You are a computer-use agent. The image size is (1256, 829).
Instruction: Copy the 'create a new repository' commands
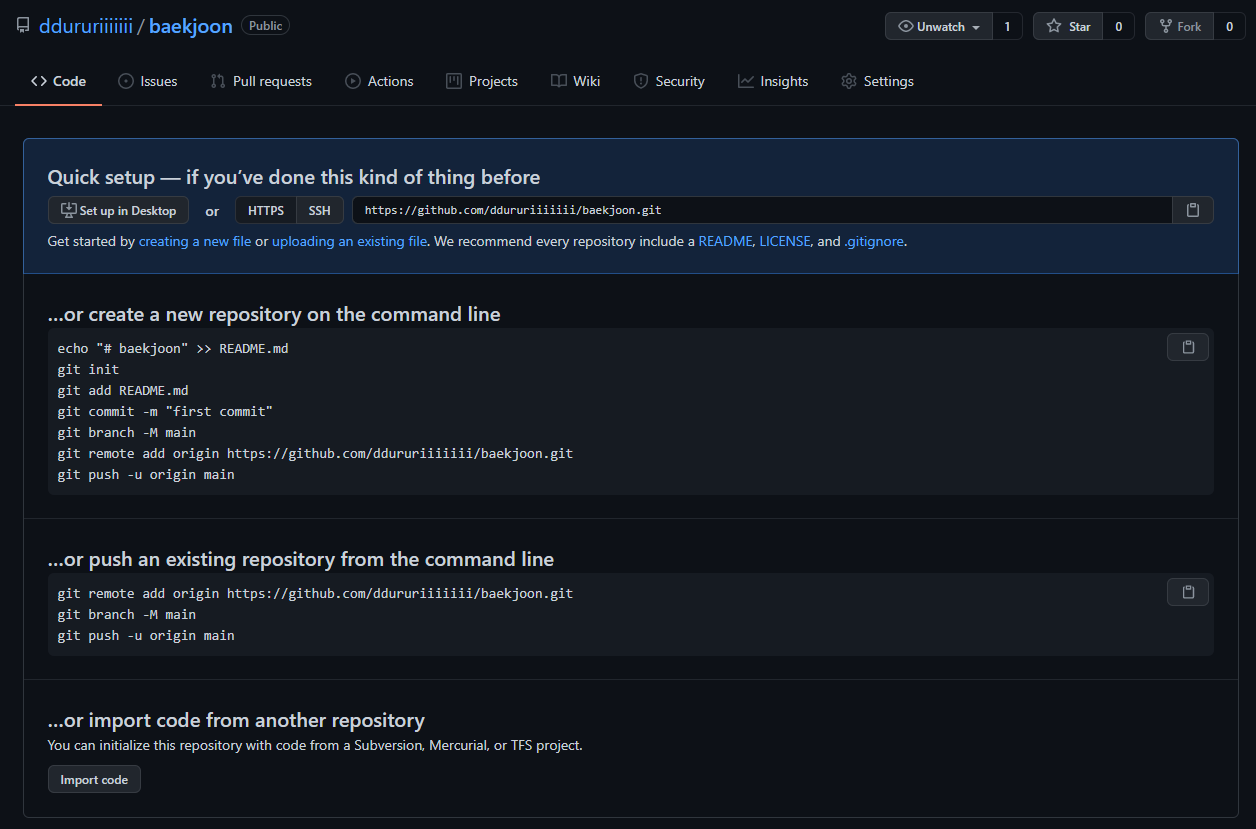[1188, 347]
